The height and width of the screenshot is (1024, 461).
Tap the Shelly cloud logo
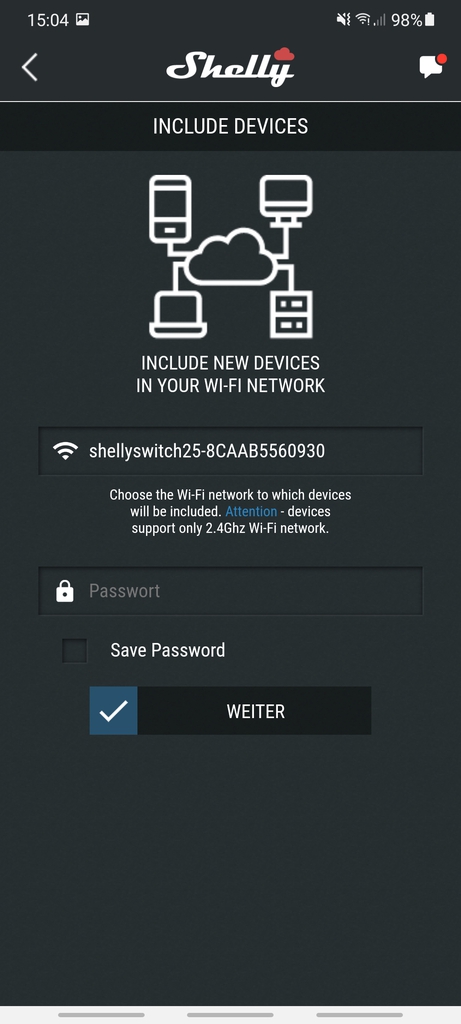coord(230,67)
